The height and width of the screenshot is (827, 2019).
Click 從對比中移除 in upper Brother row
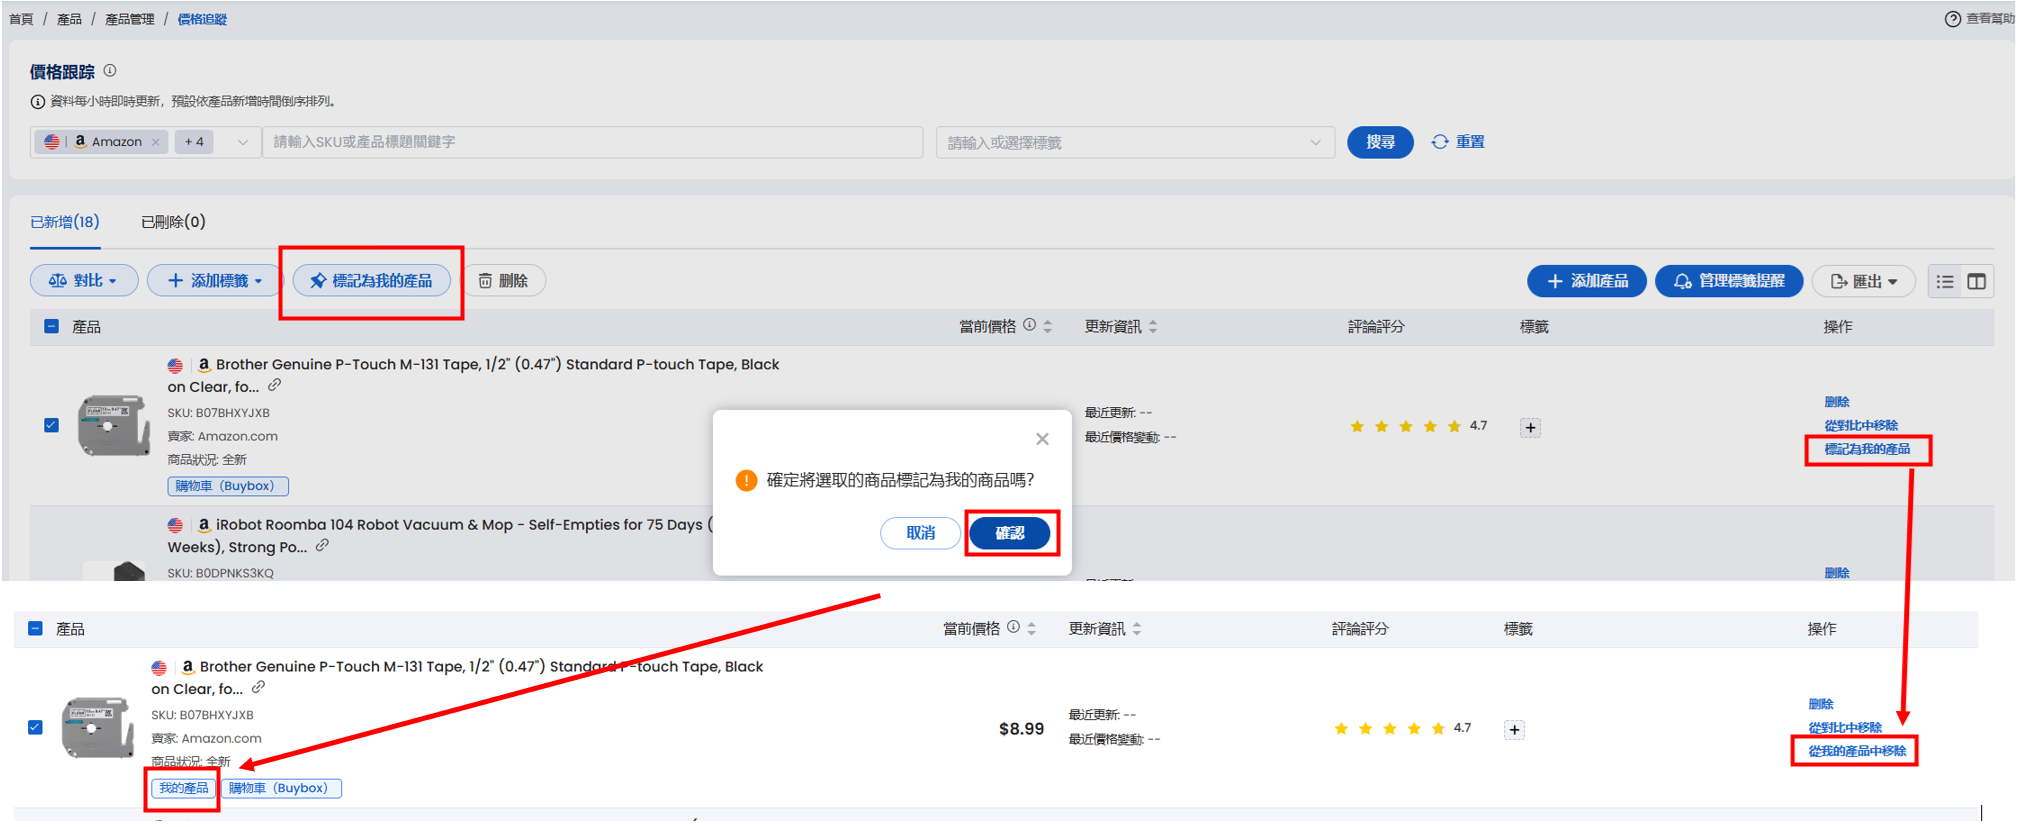pos(1861,425)
